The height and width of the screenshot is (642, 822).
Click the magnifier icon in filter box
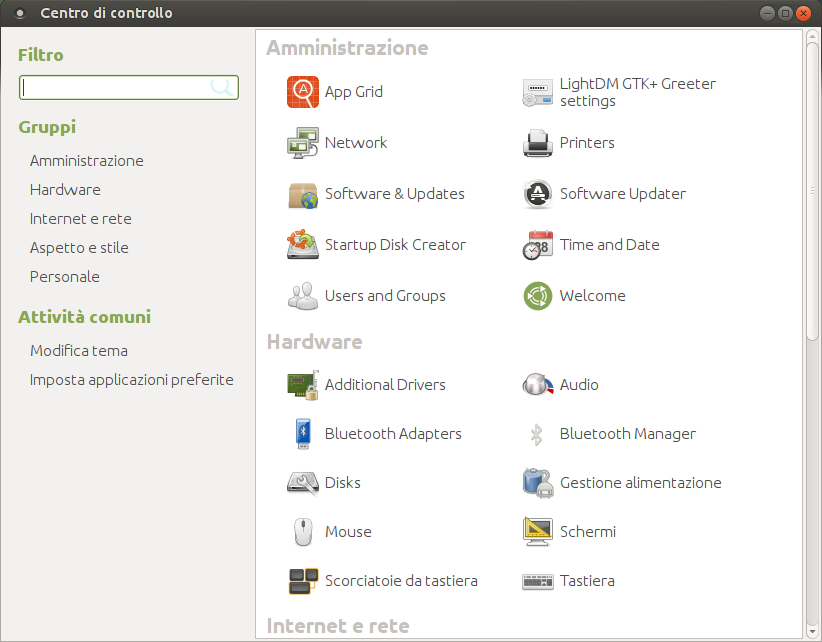223,88
